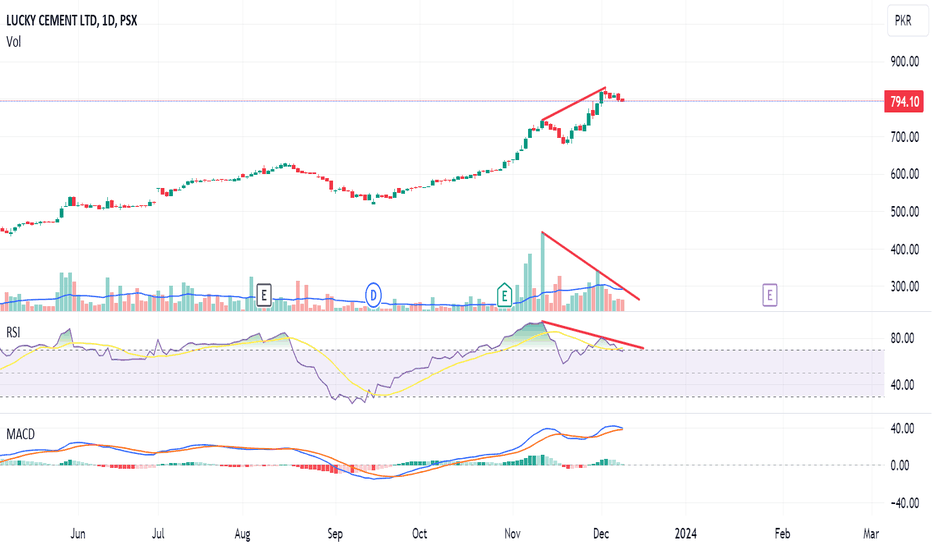Screen dimensions: 932x550
Task: Click the Feb label on time axis
Action: click(782, 533)
